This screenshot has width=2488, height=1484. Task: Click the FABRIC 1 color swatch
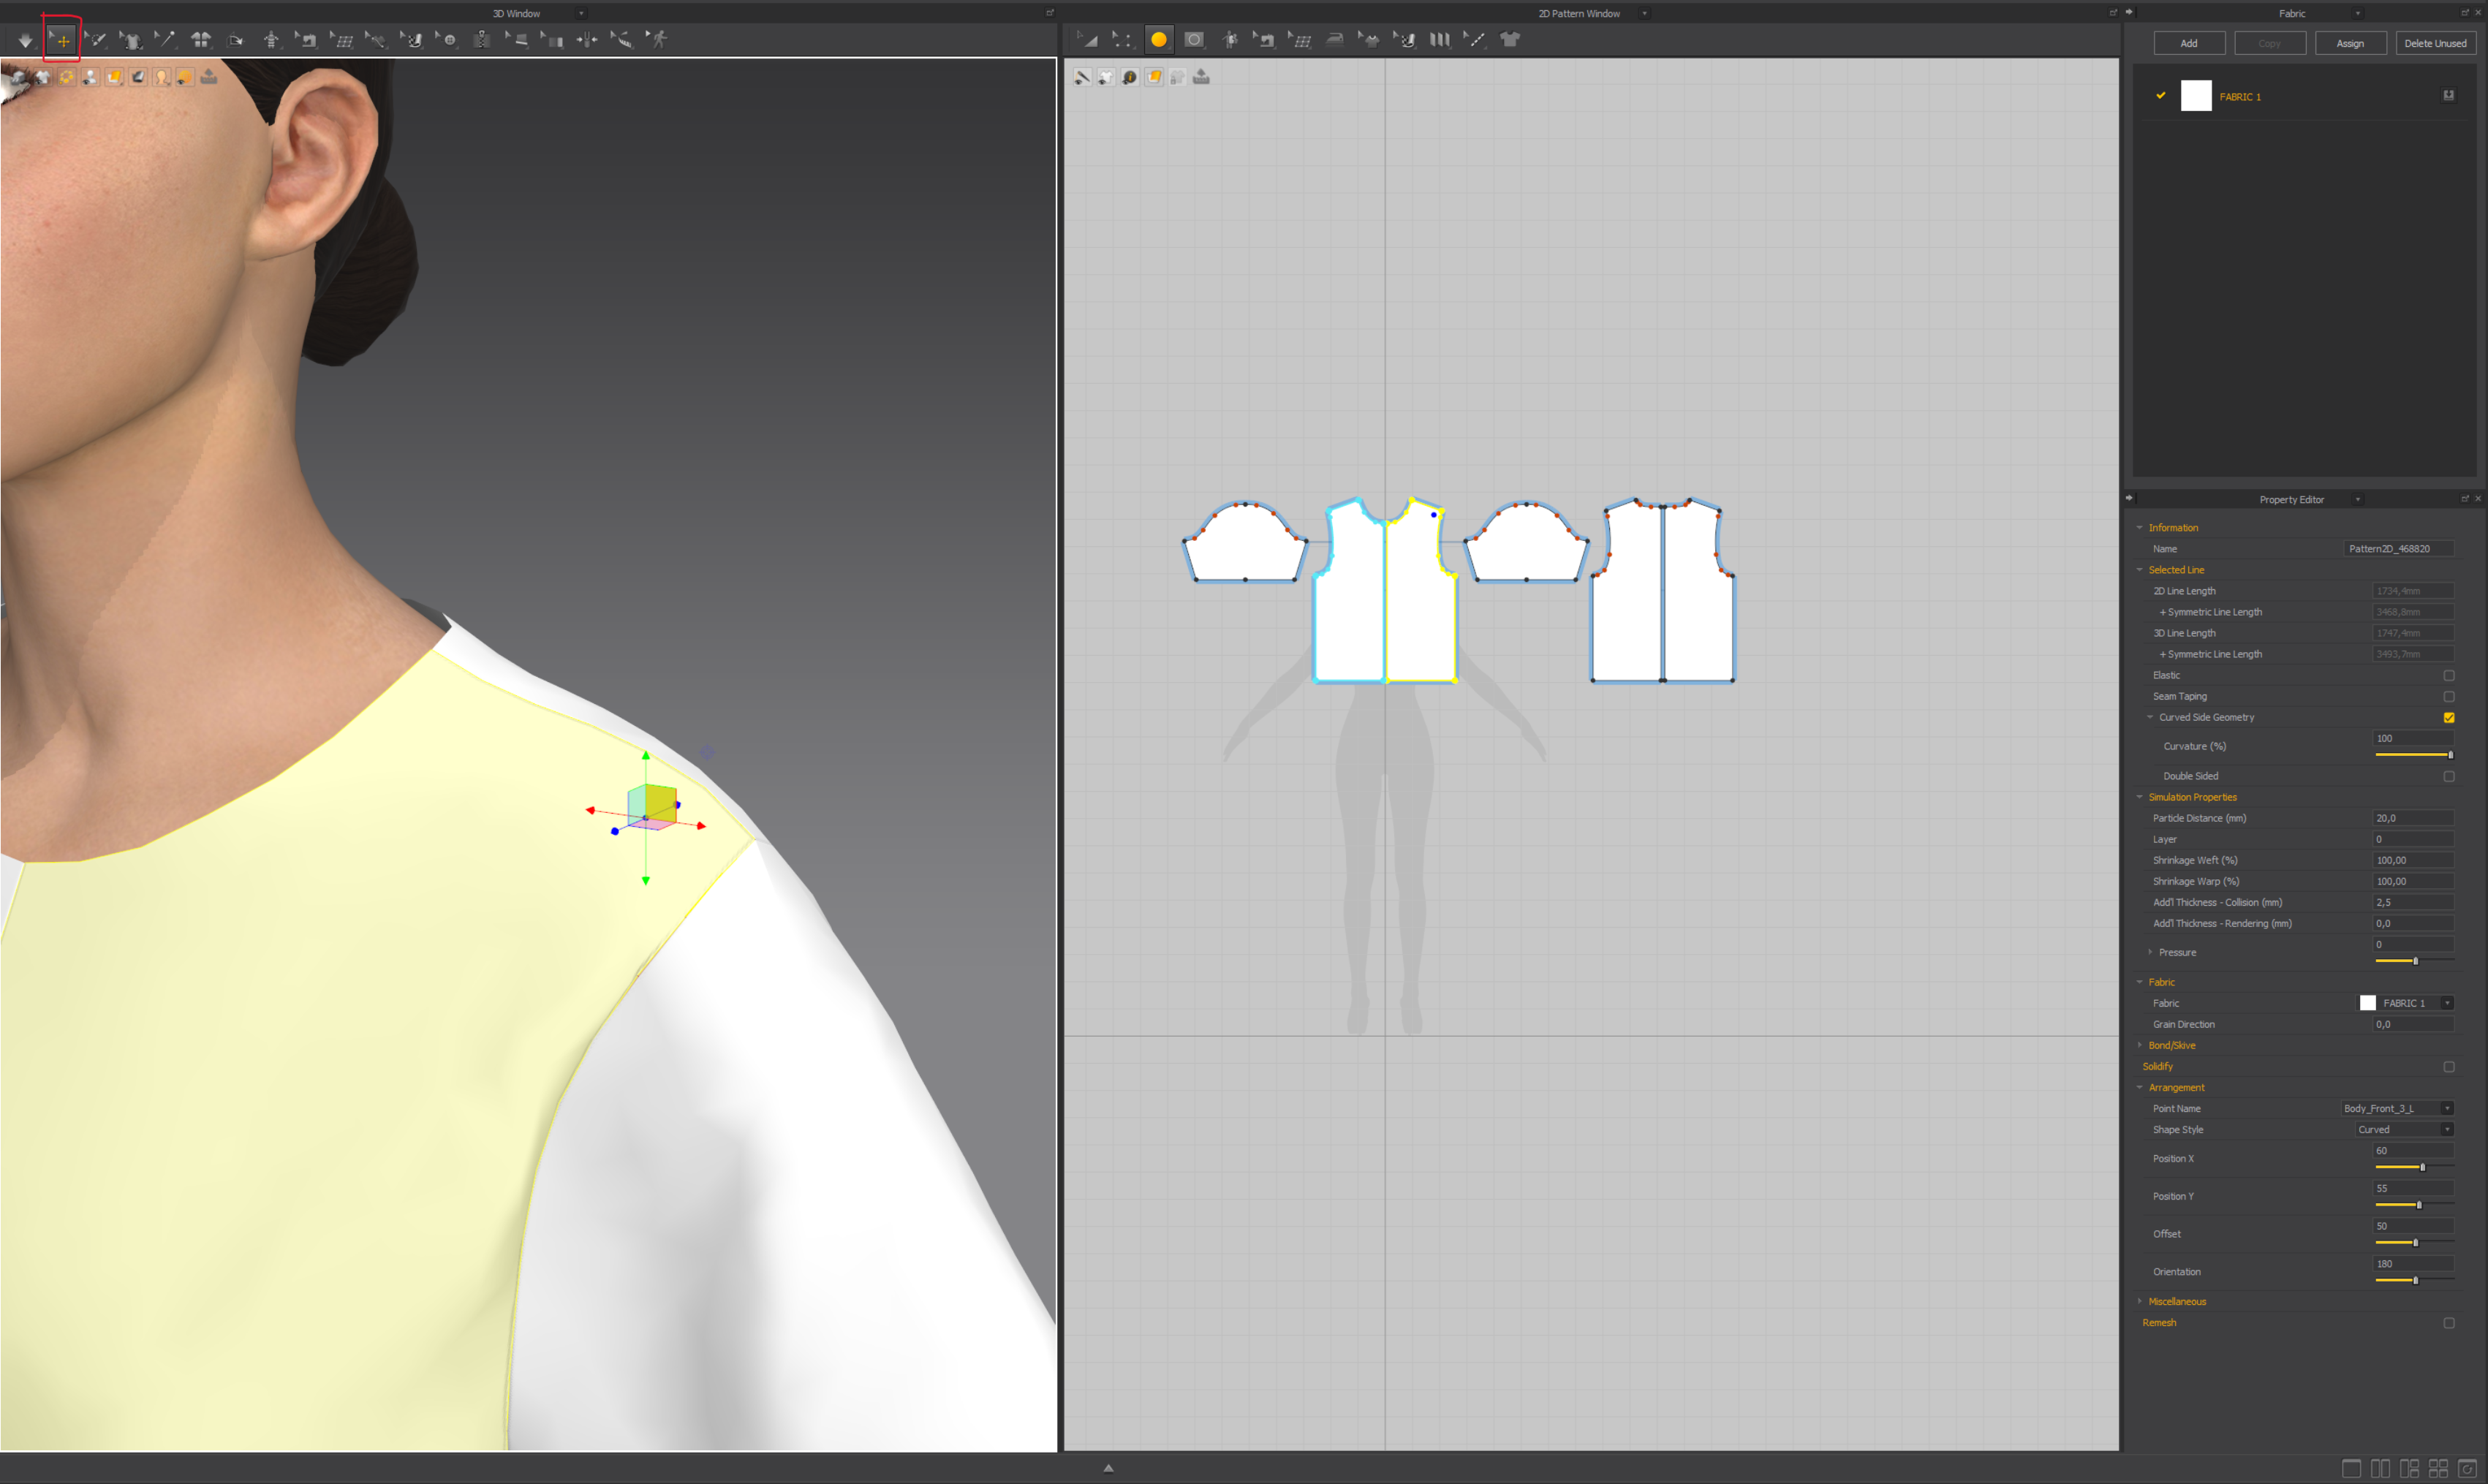[x=2196, y=95]
